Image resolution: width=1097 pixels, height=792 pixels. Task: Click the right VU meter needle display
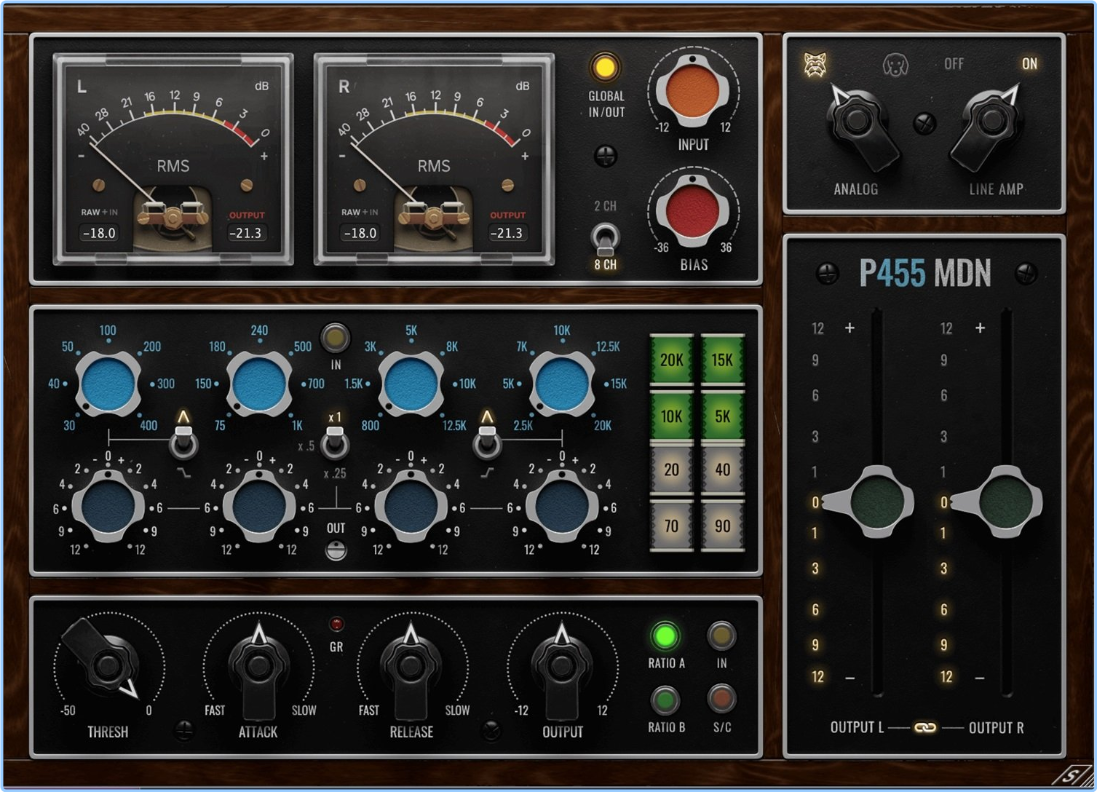click(x=434, y=158)
